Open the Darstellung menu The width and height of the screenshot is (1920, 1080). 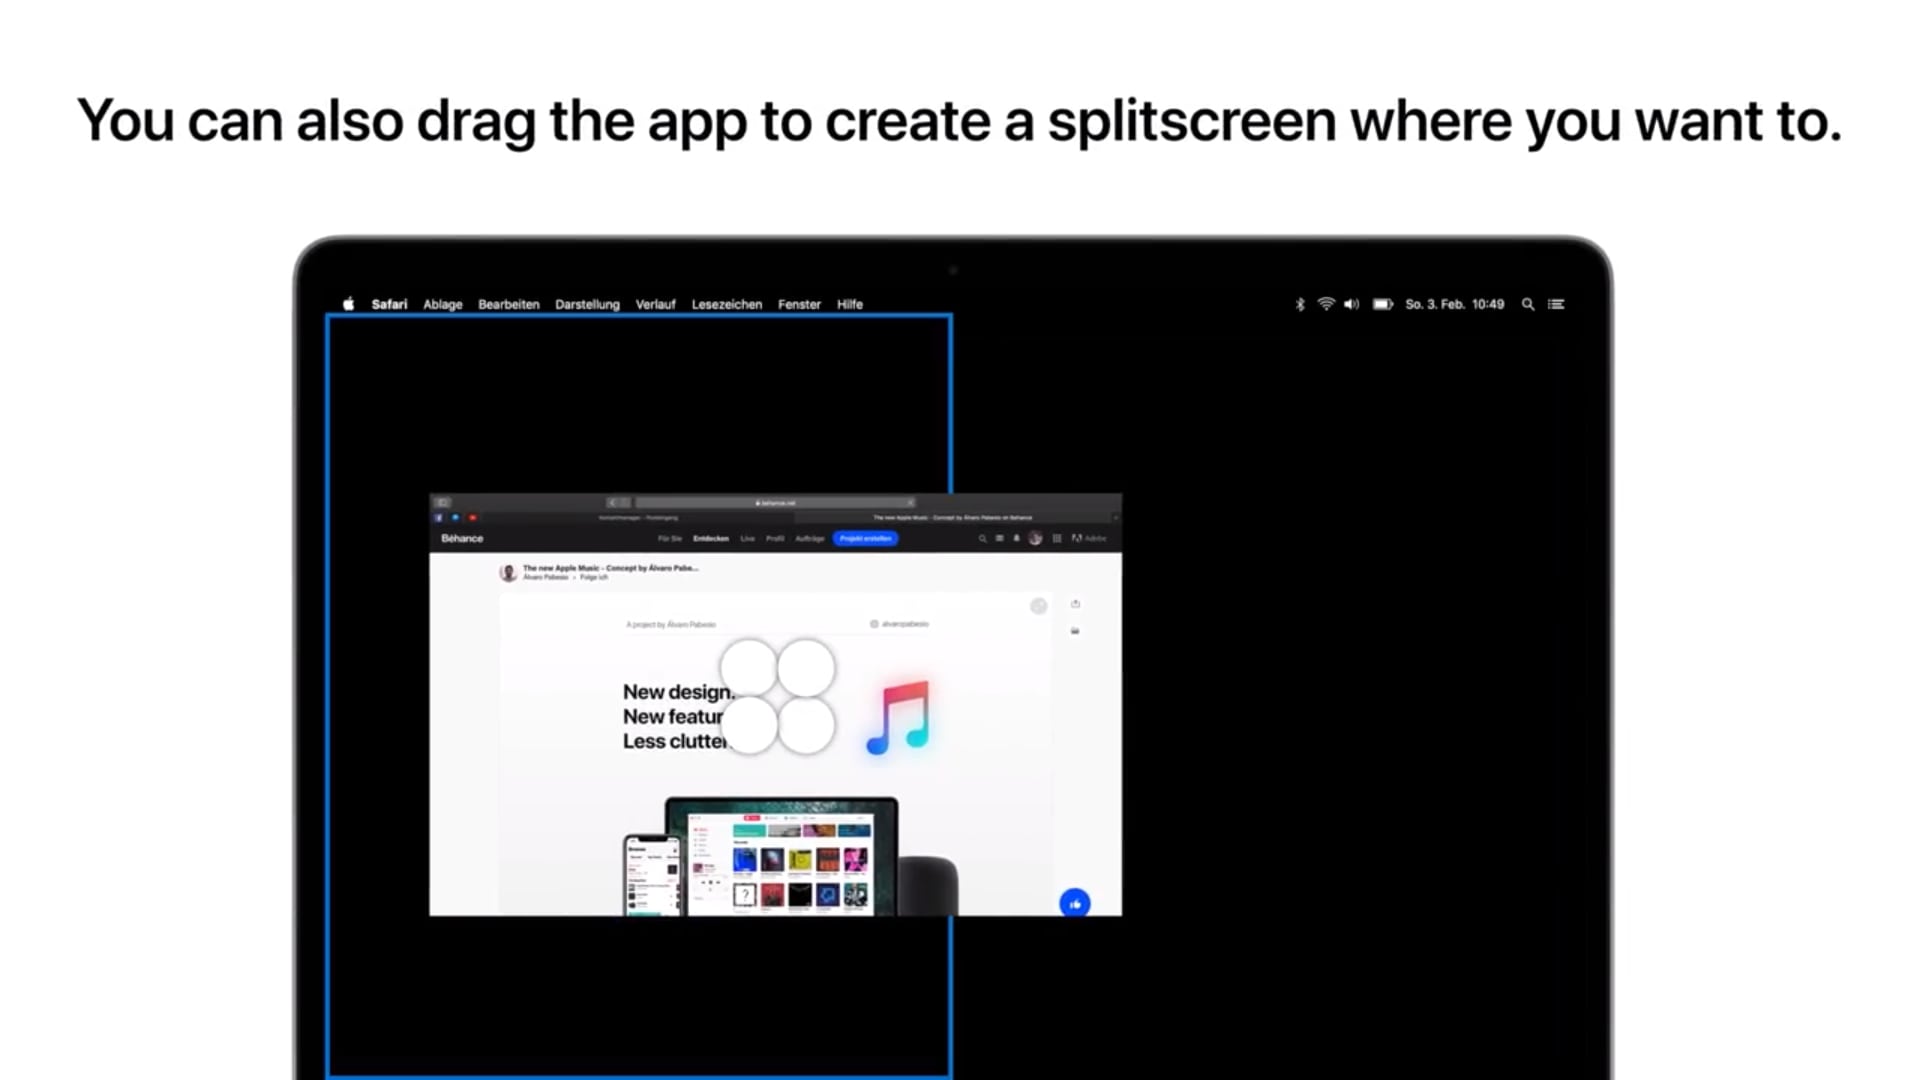coord(587,304)
